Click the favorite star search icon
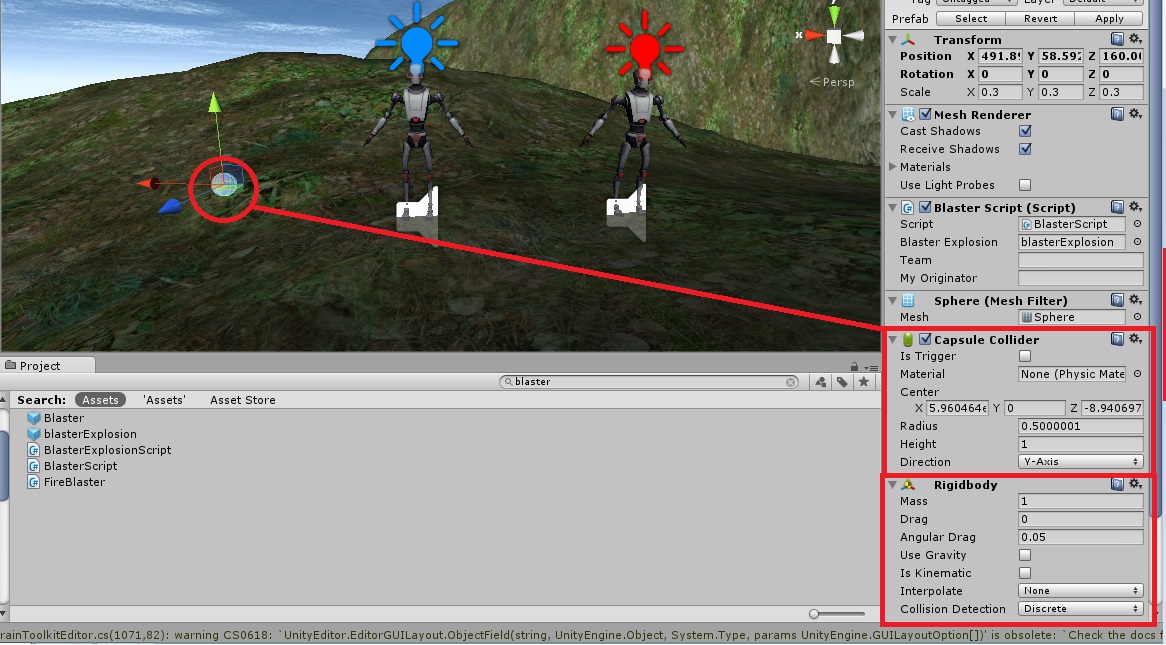 863,382
